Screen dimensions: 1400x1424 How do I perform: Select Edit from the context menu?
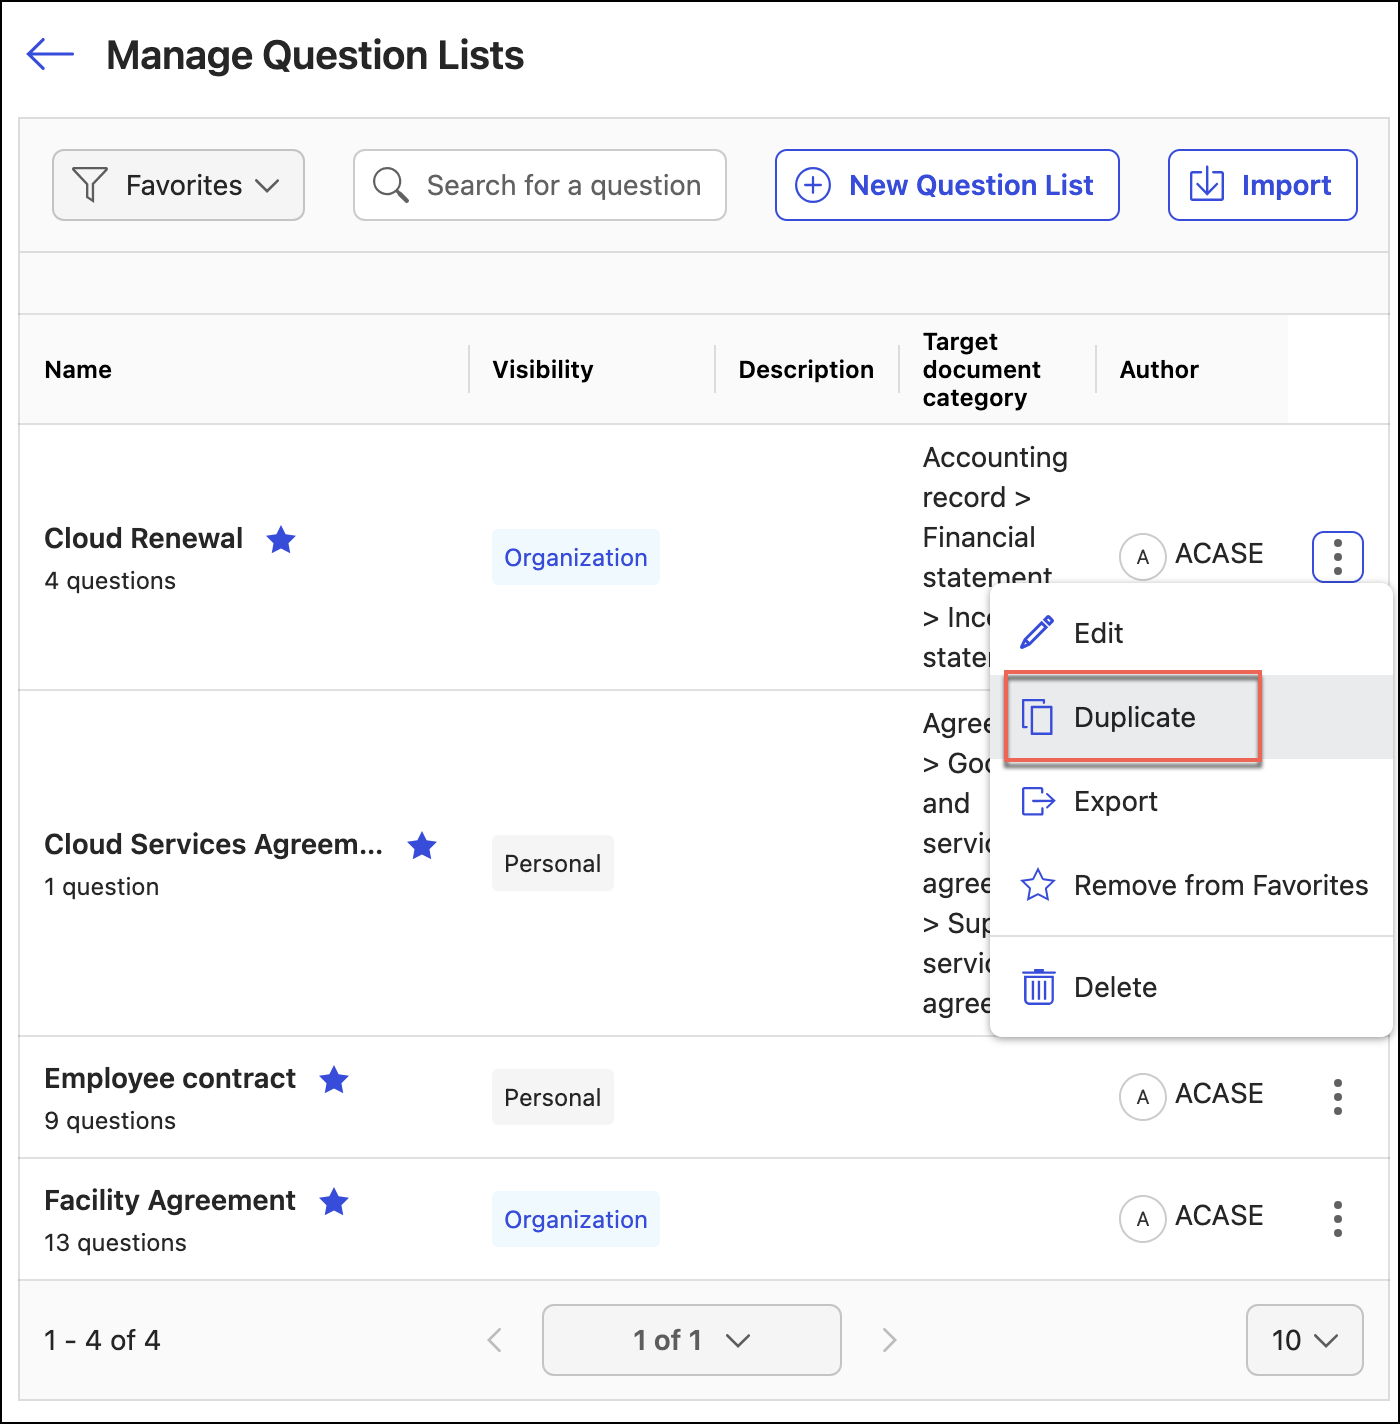pos(1098,633)
